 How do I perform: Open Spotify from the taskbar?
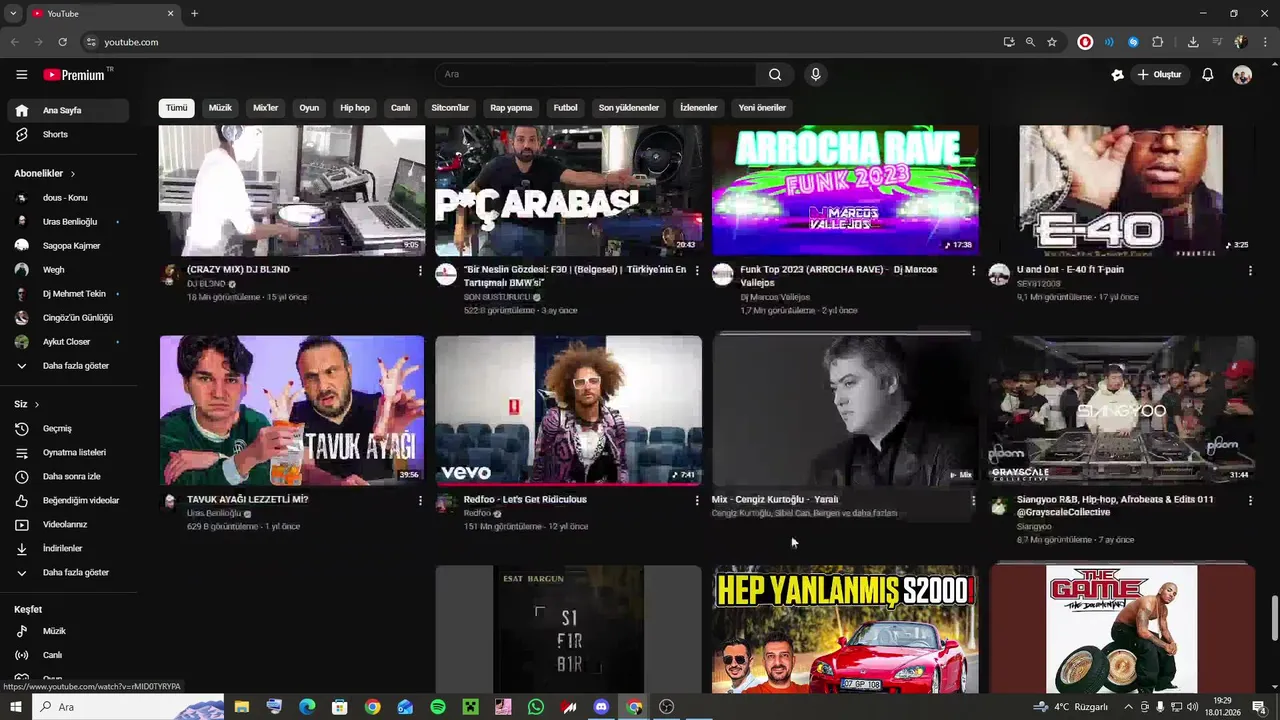tap(438, 707)
